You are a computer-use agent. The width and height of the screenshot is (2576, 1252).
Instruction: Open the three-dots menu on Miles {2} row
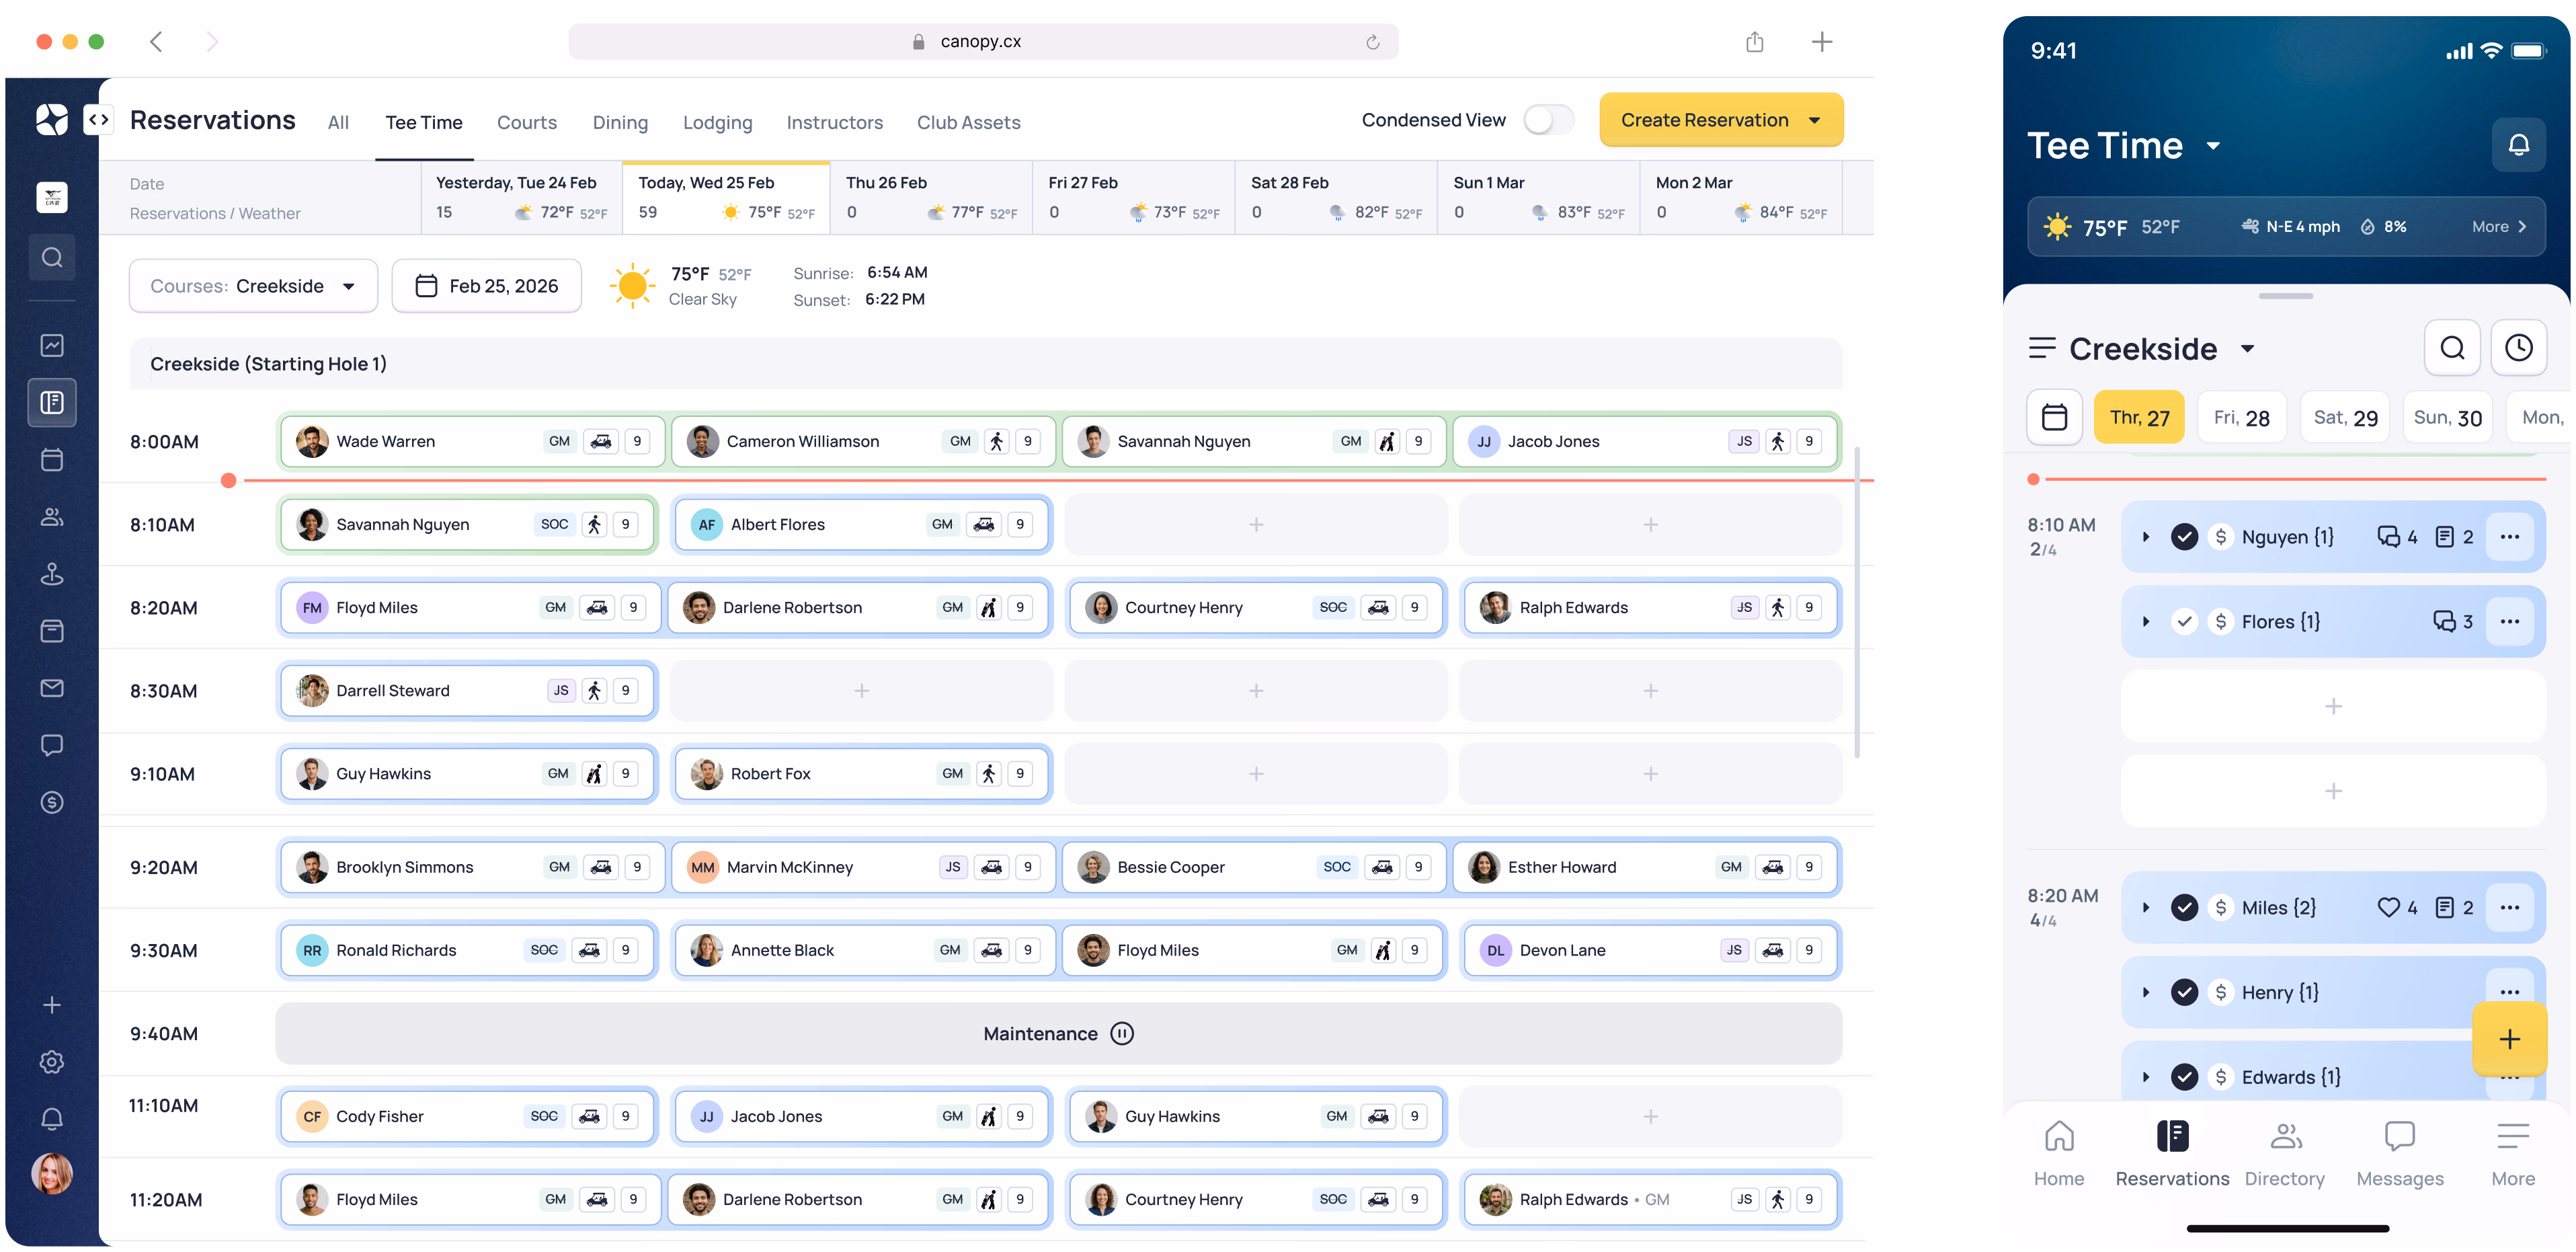(2509, 908)
